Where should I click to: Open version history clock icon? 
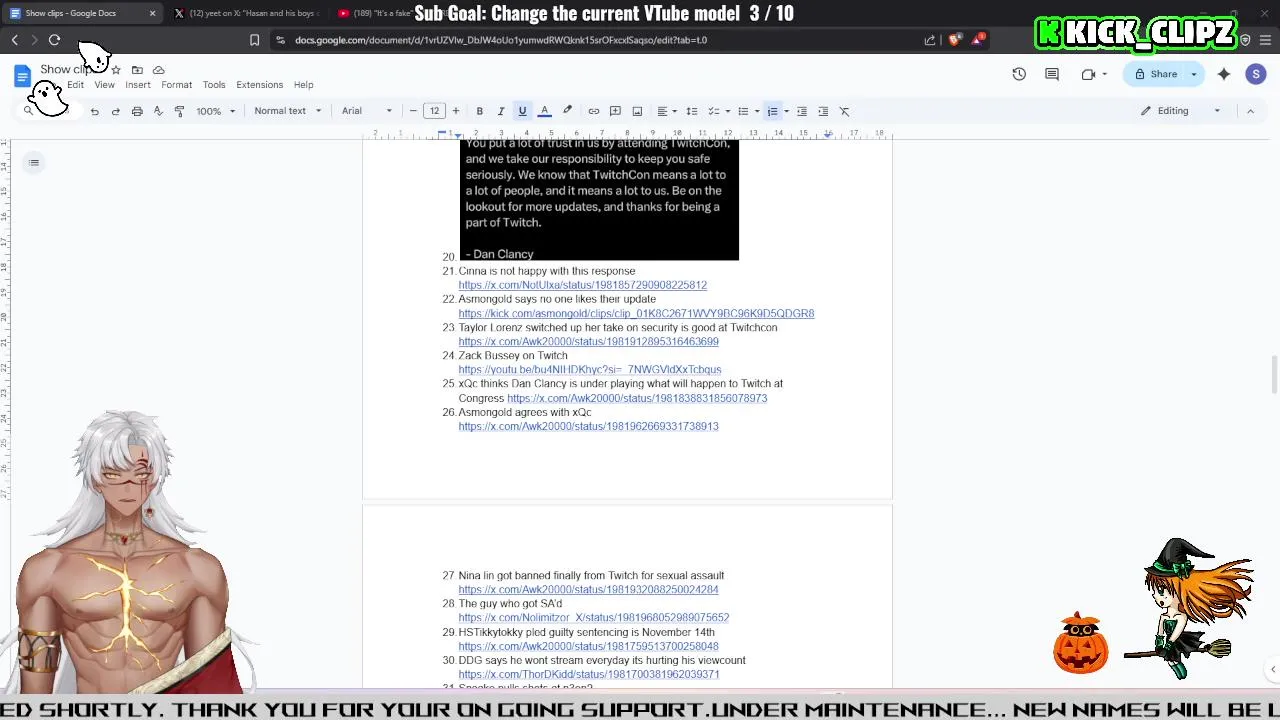[1019, 74]
